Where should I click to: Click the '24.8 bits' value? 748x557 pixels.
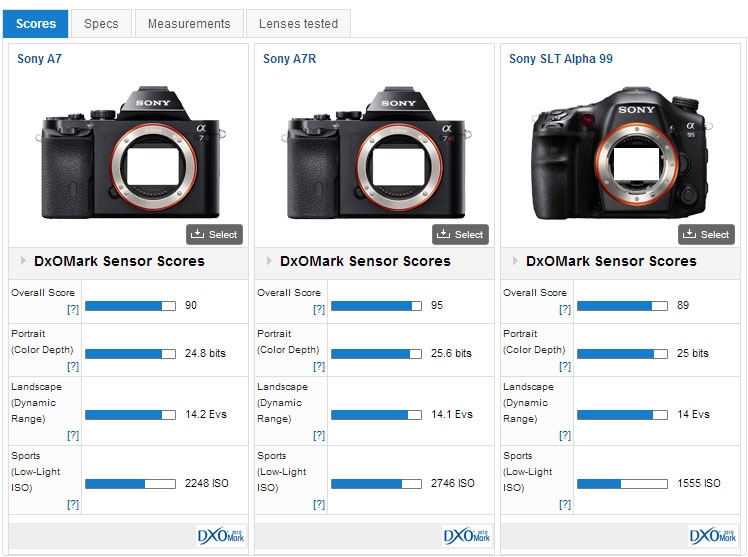205,353
